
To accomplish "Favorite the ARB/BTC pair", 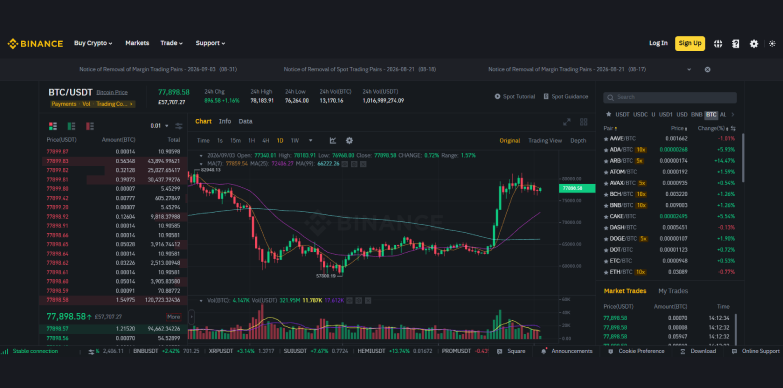I will (606, 161).
